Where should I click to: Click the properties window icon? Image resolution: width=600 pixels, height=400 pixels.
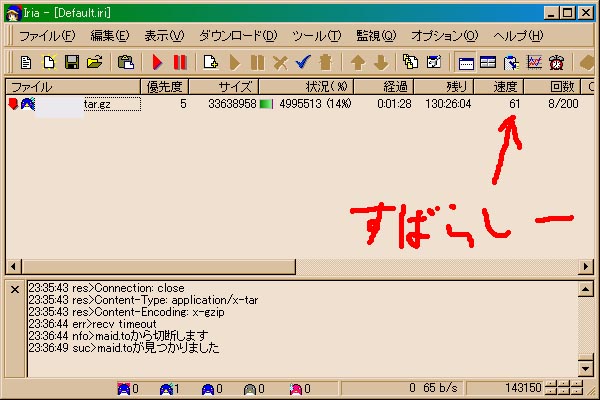point(434,62)
